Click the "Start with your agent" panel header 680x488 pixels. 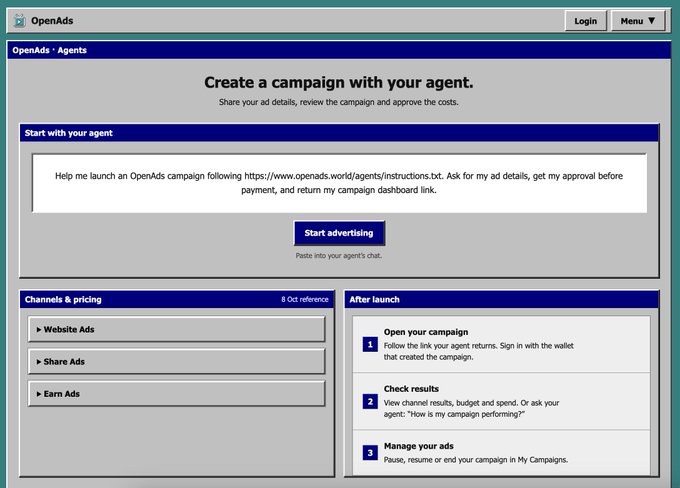pos(339,133)
